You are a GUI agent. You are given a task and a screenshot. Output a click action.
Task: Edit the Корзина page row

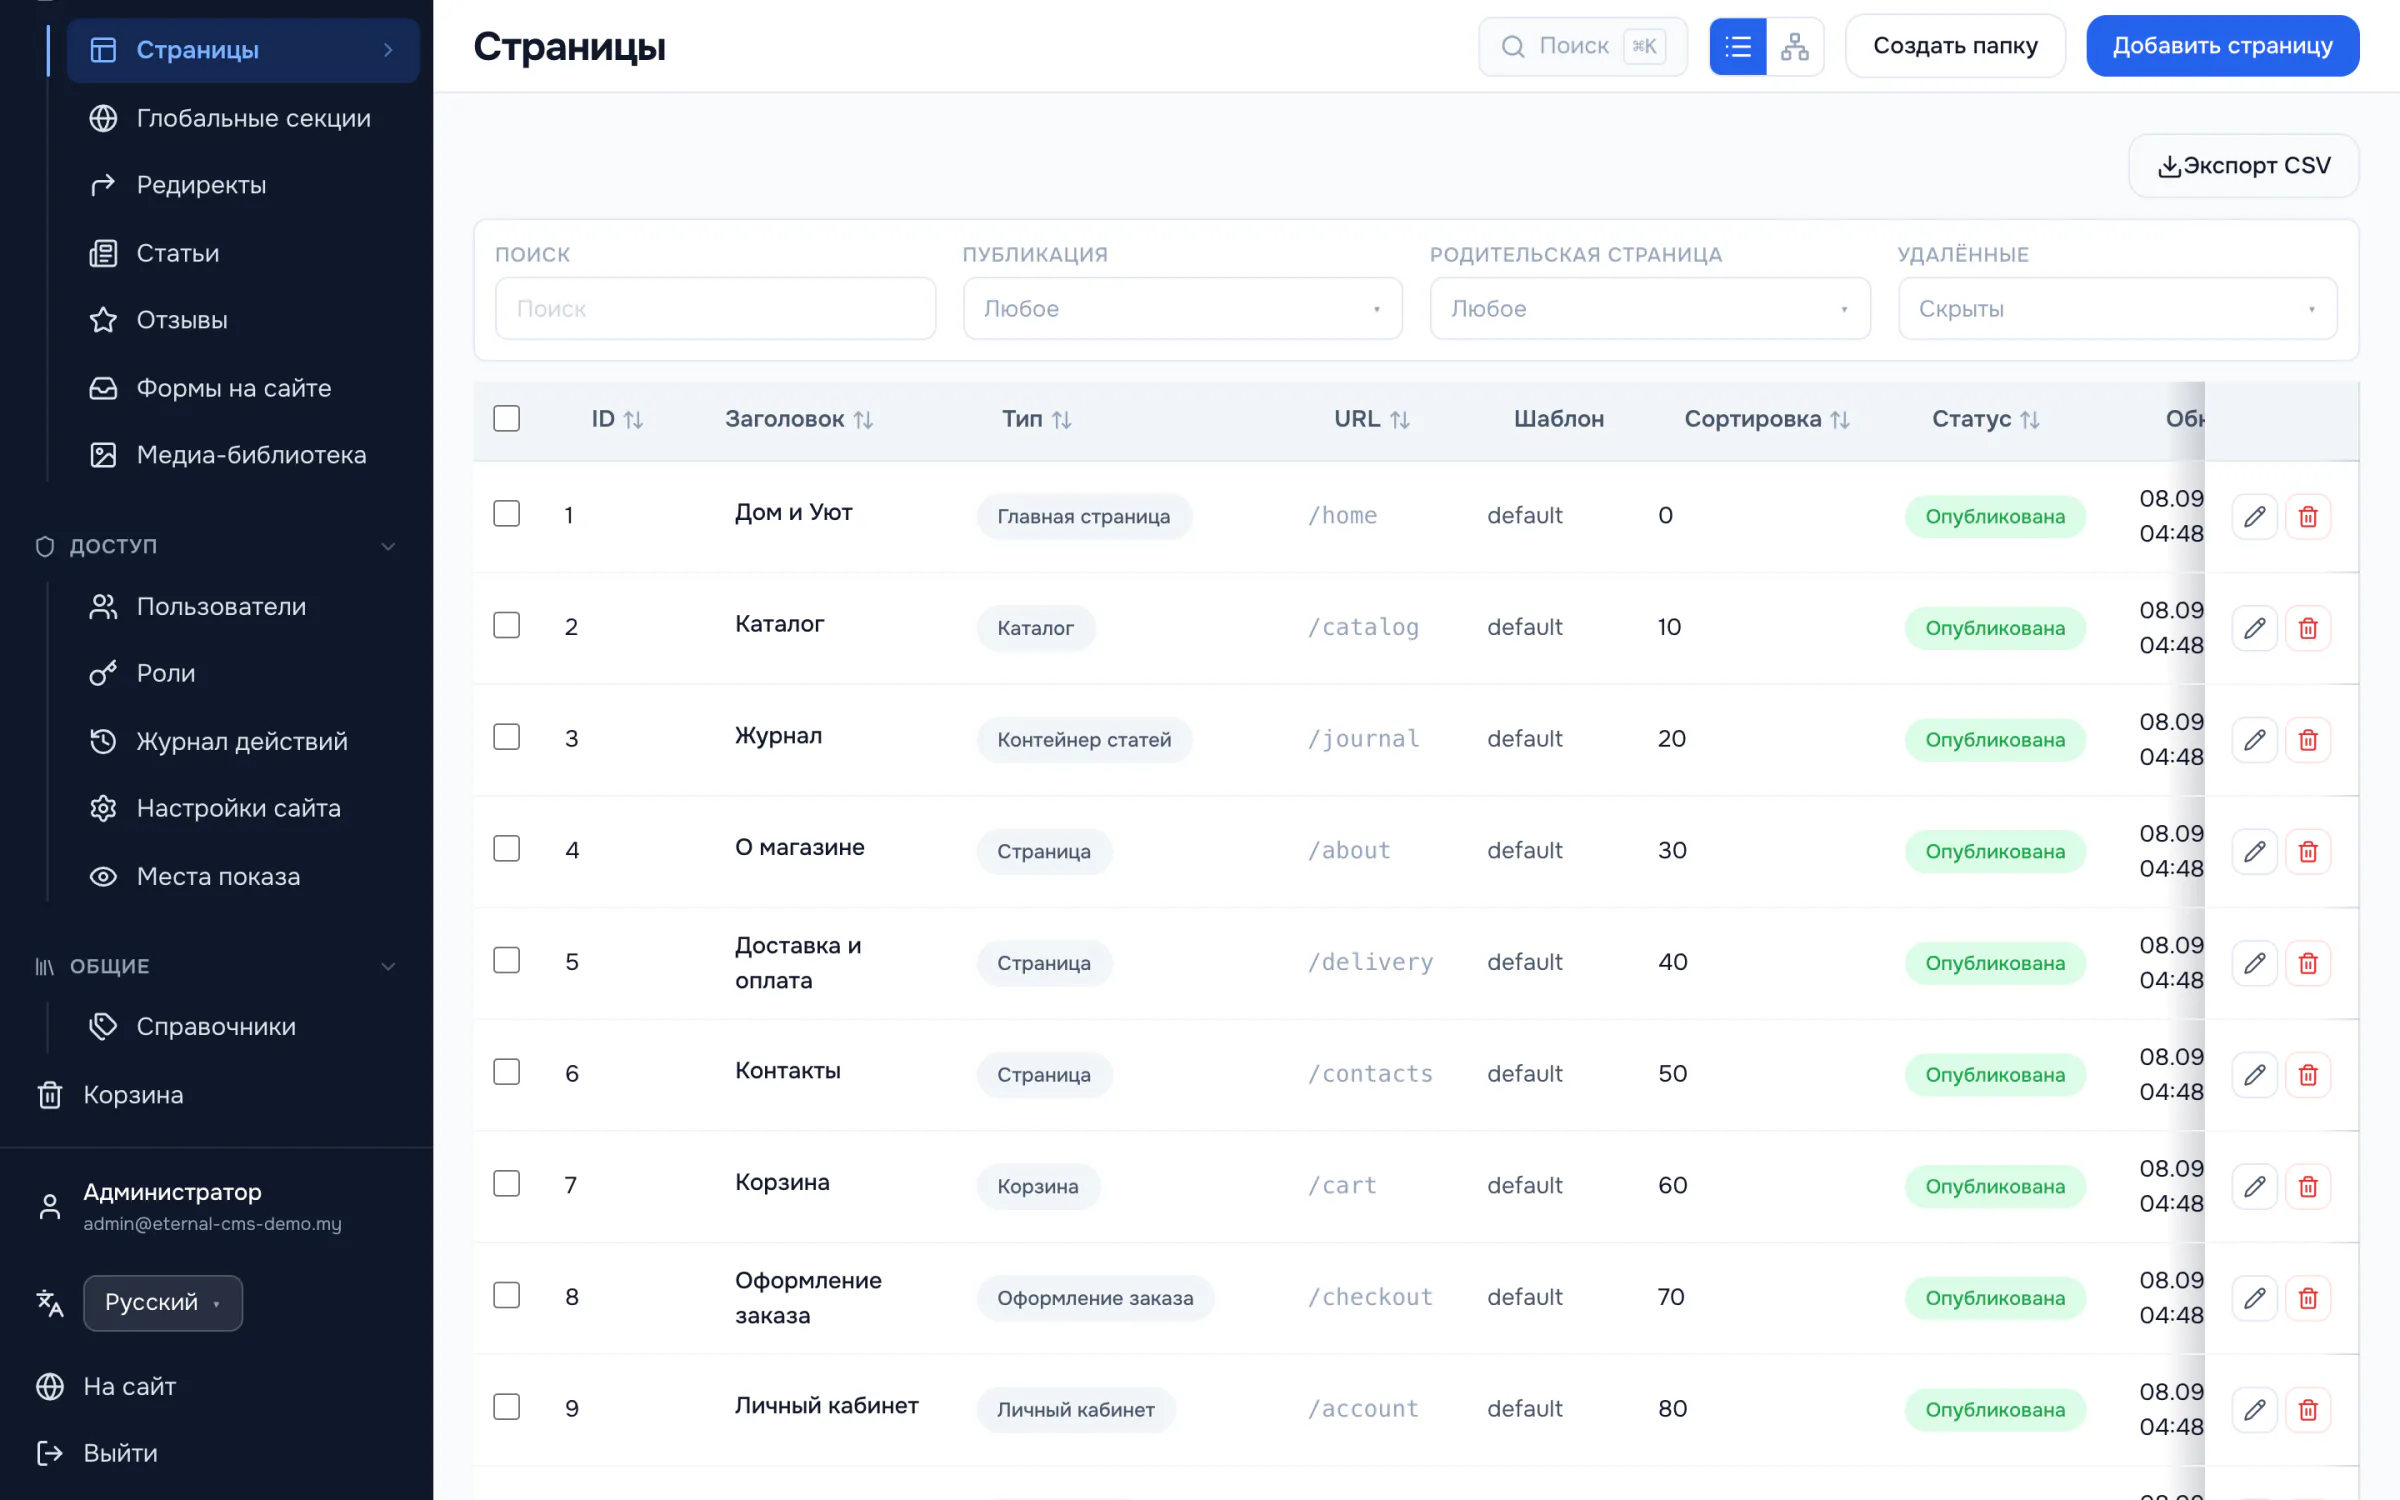point(2254,1187)
